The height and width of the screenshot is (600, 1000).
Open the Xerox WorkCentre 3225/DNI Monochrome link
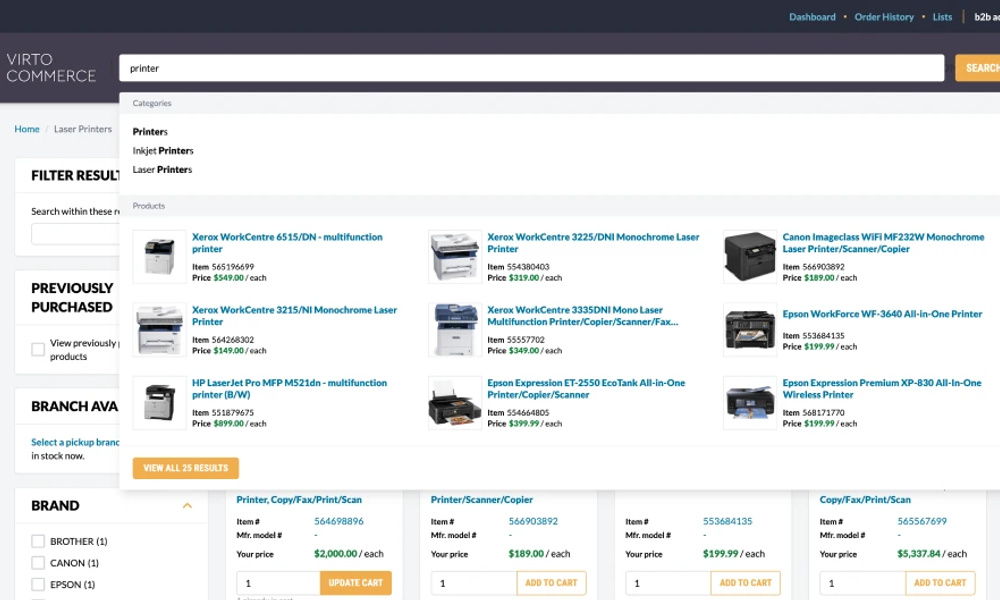tap(593, 243)
